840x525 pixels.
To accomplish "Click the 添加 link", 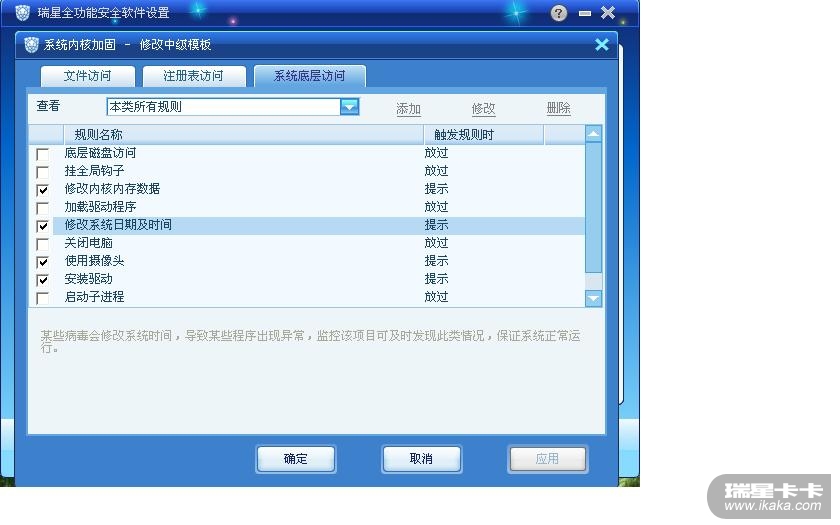I will pyautogui.click(x=408, y=109).
